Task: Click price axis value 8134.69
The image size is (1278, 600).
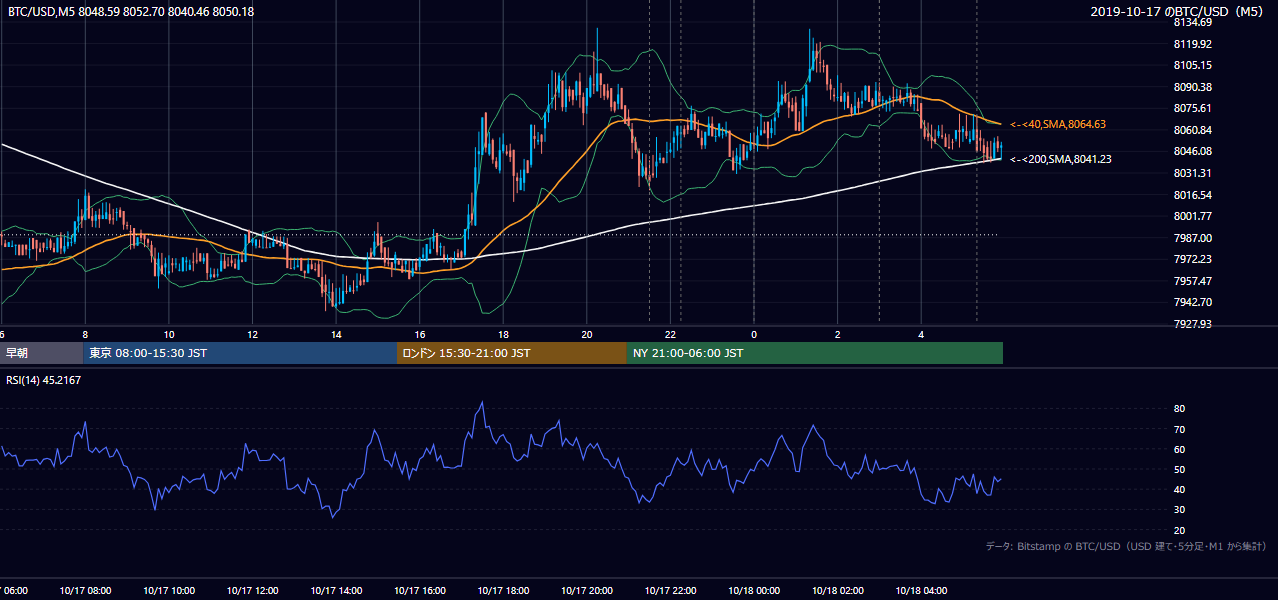Action: tap(1192, 22)
